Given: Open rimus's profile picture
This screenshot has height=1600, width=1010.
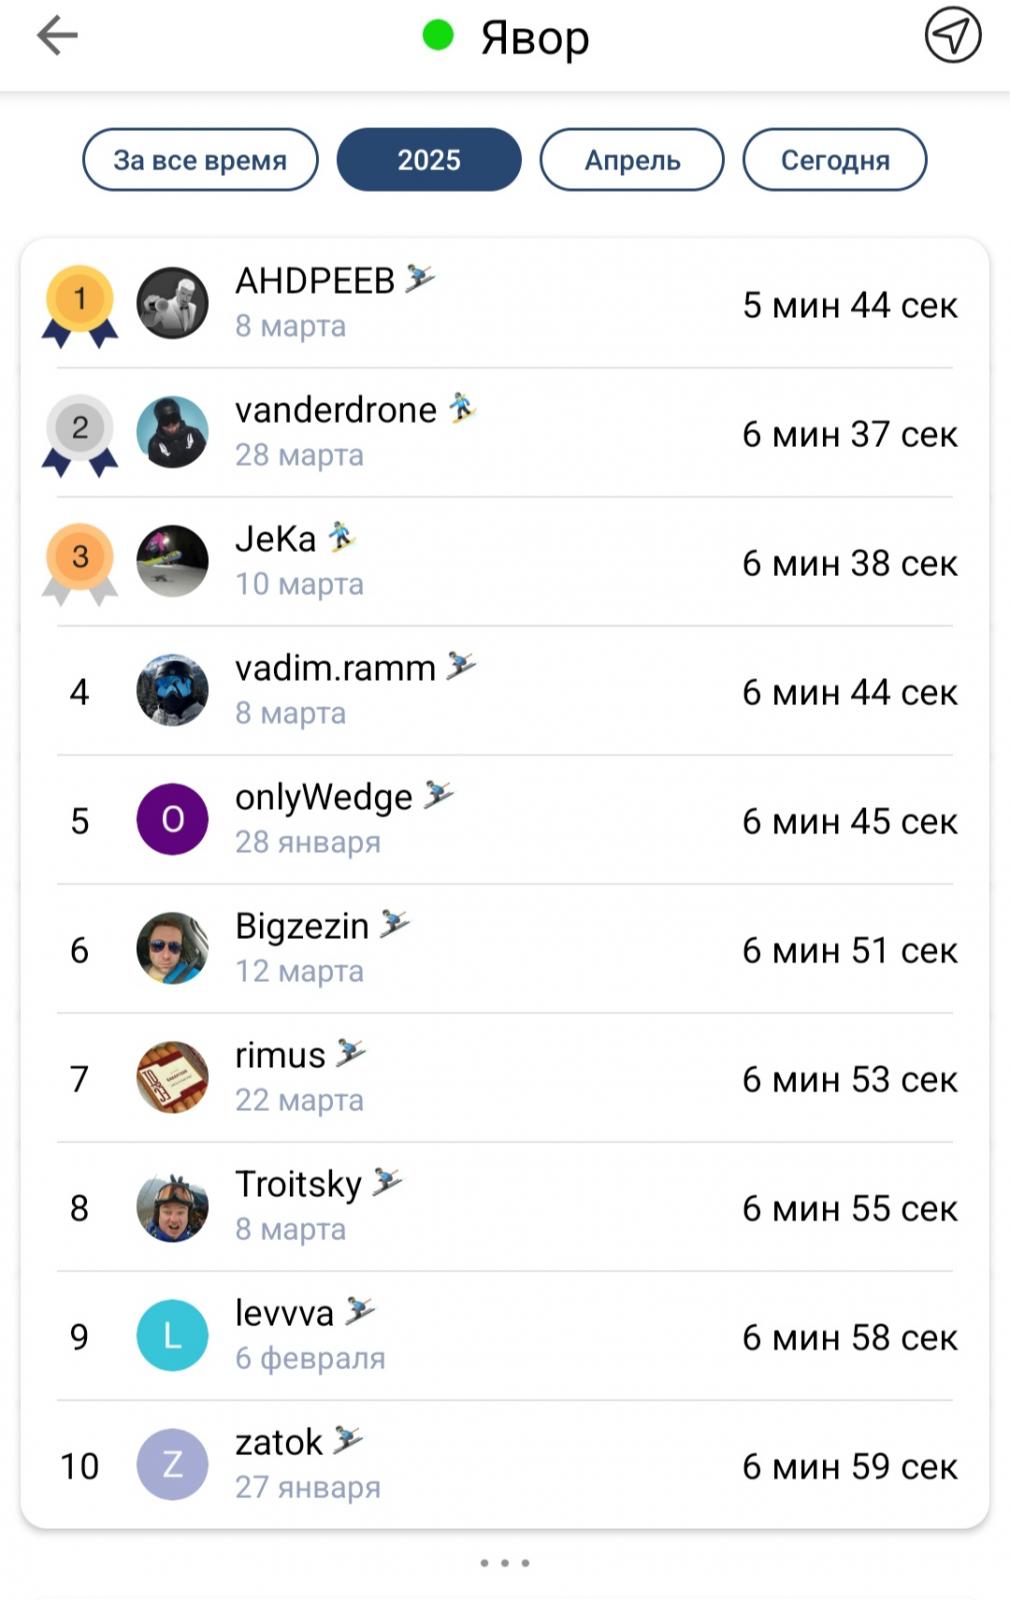Looking at the screenshot, I should (x=172, y=1077).
